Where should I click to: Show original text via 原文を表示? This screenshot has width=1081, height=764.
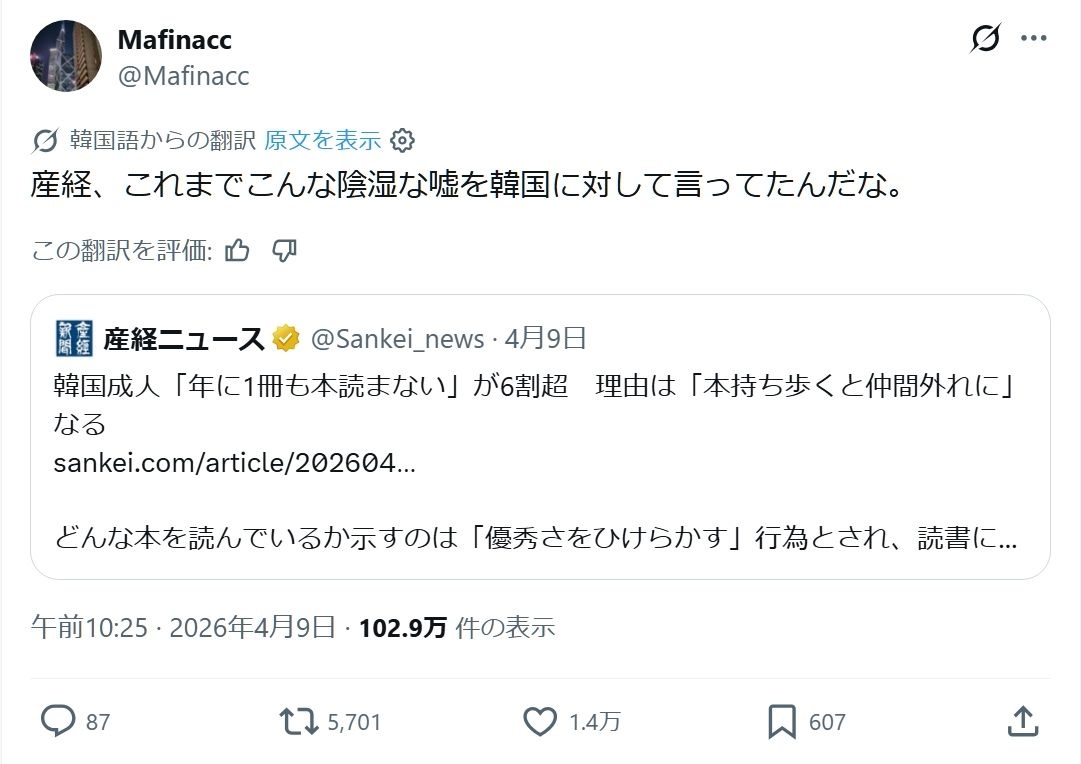click(322, 140)
